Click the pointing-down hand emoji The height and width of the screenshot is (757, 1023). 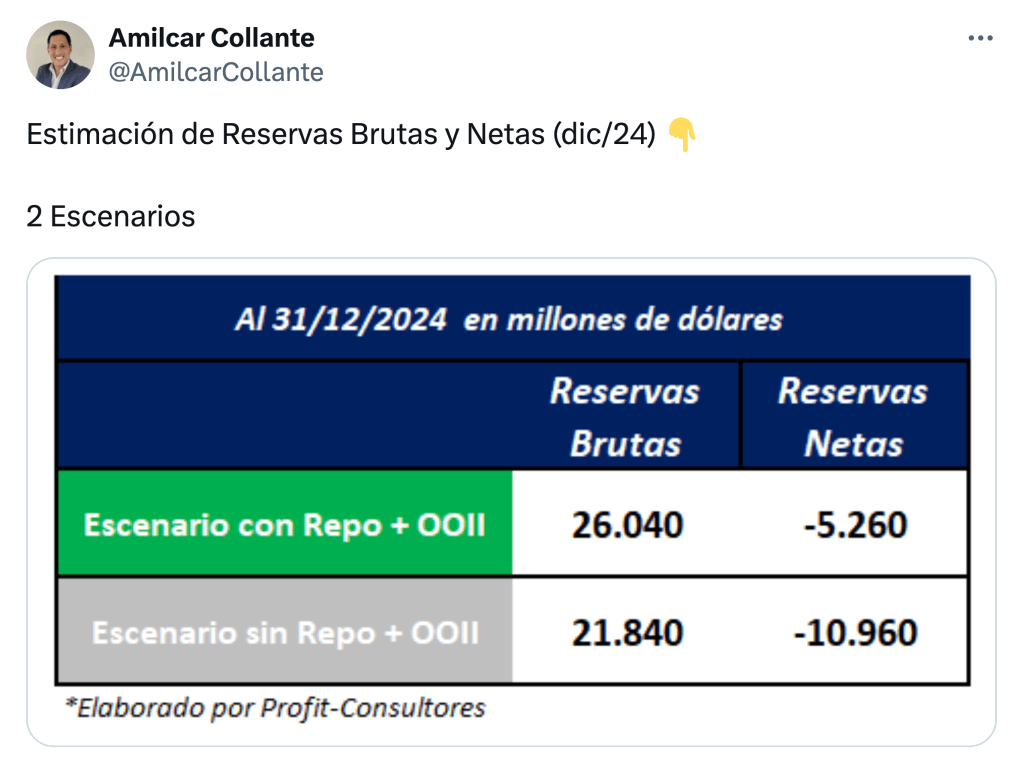tap(681, 134)
